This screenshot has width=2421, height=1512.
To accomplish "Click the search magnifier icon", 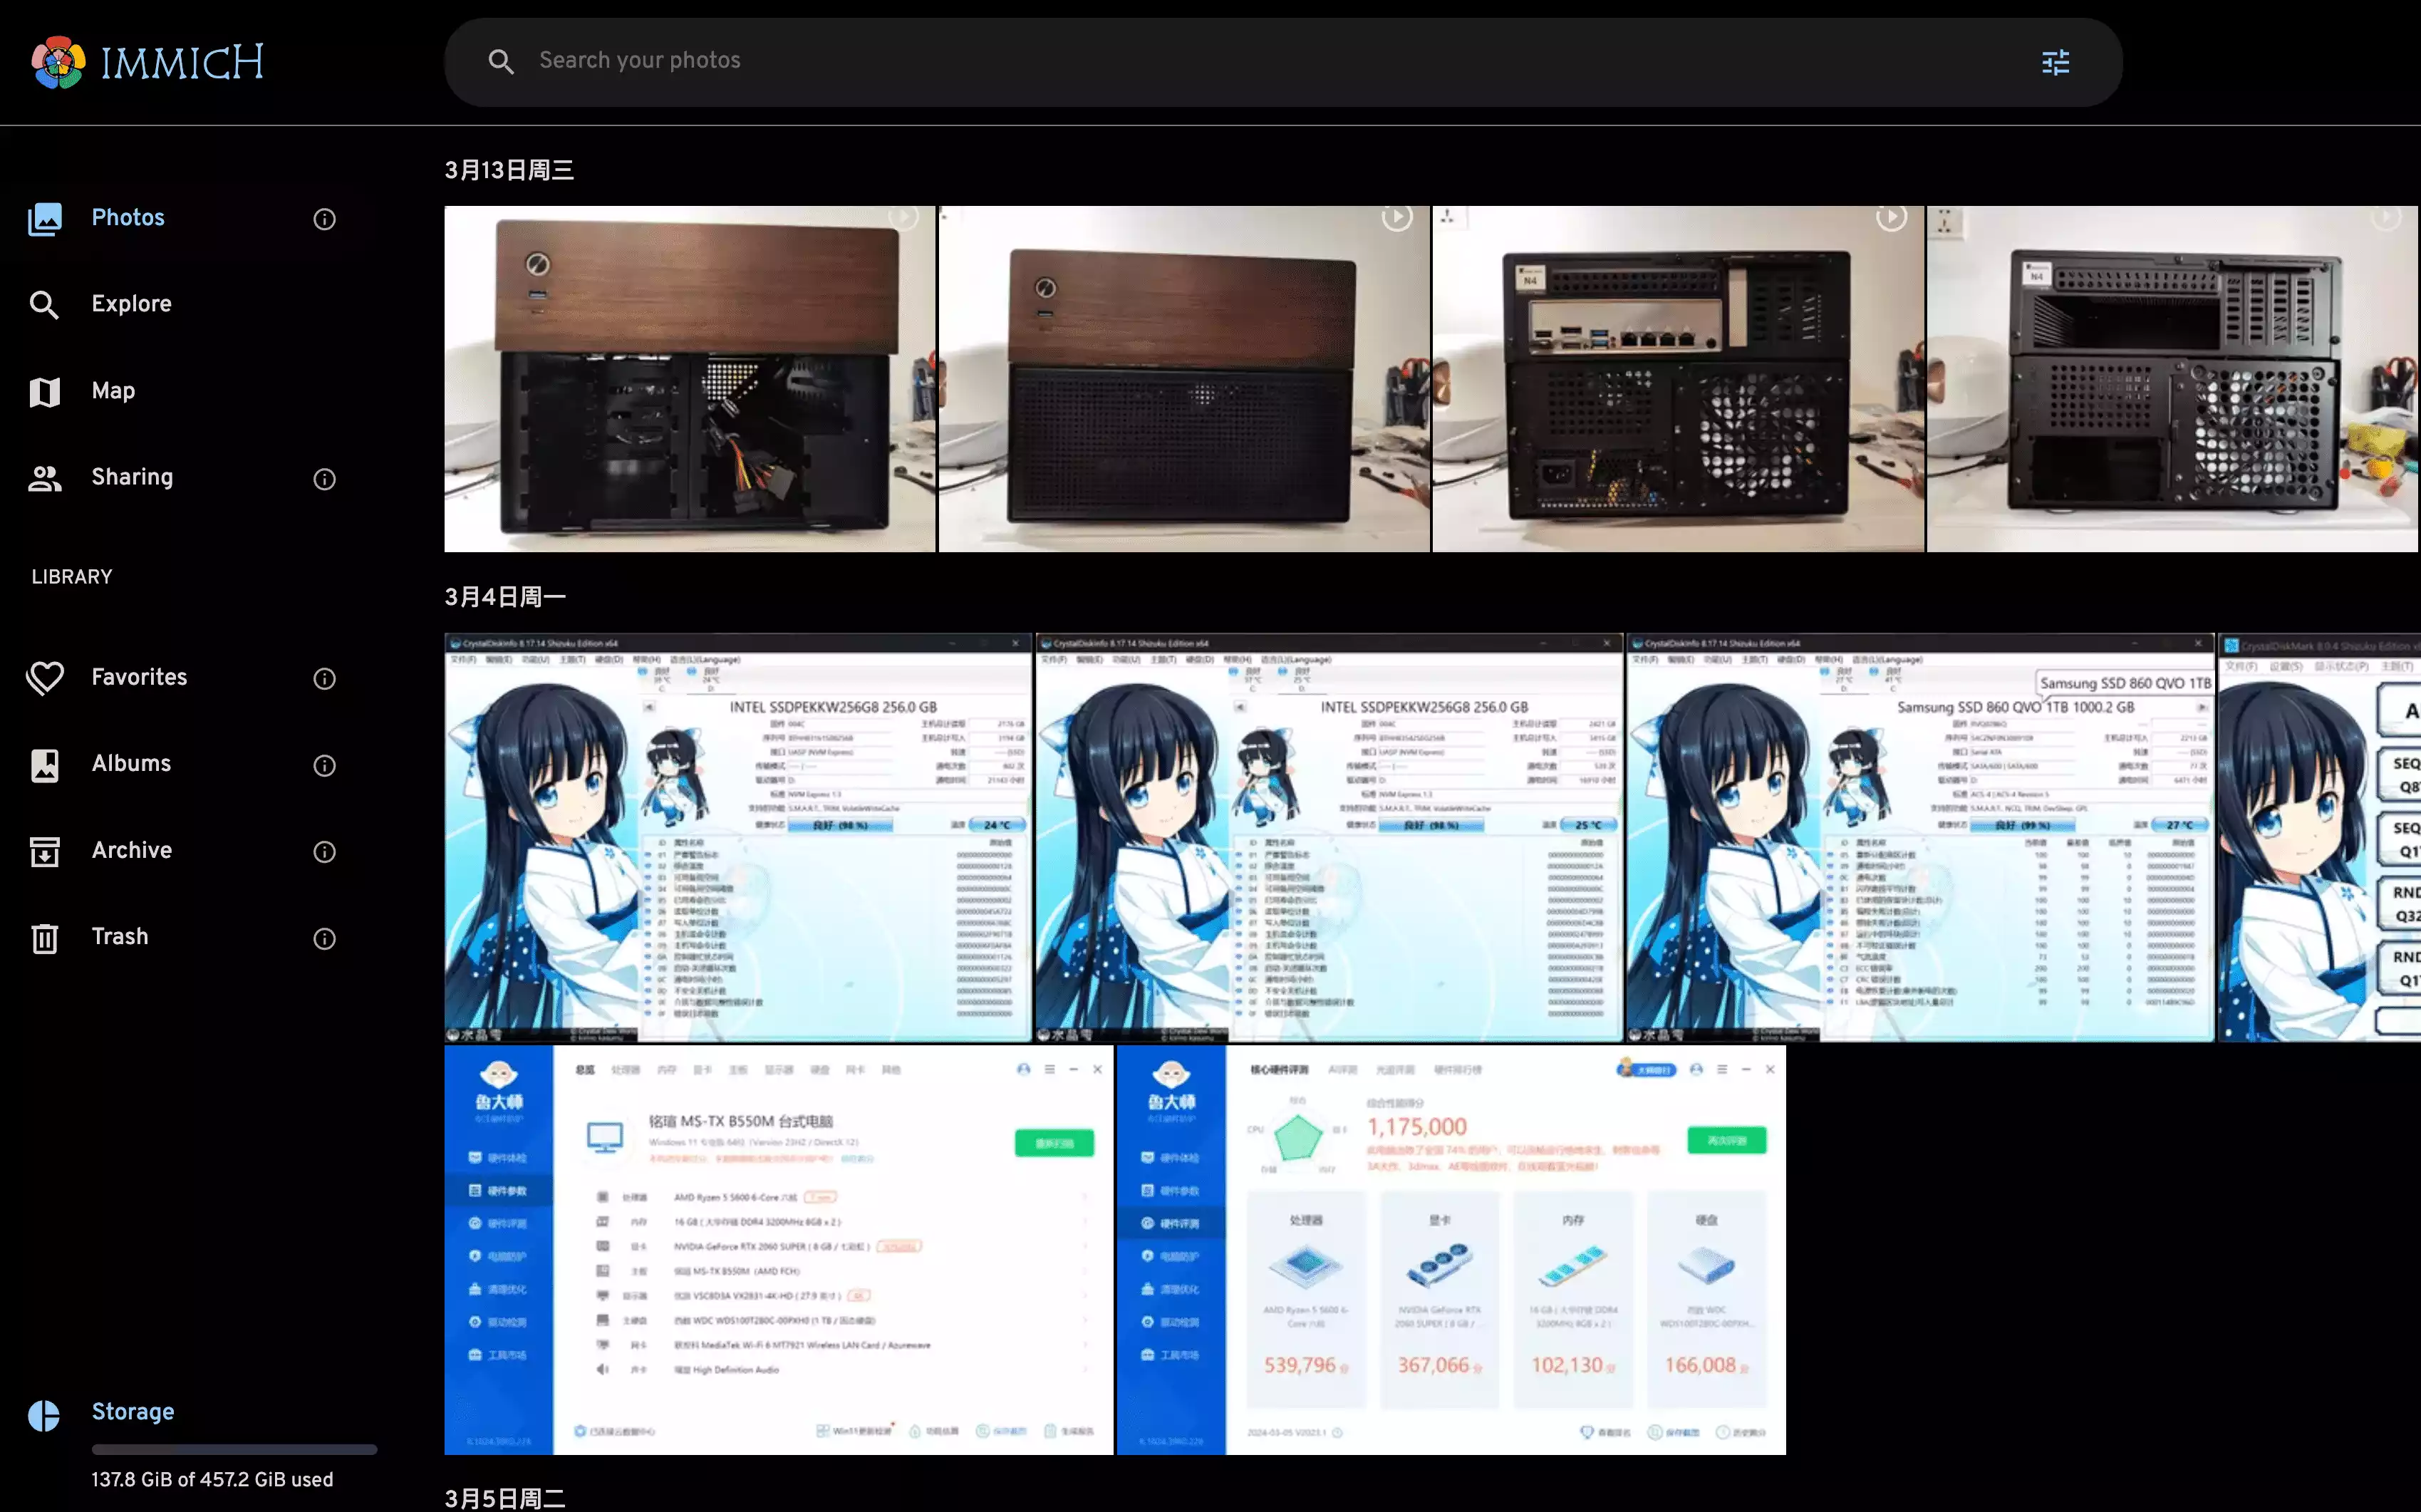I will [500, 62].
